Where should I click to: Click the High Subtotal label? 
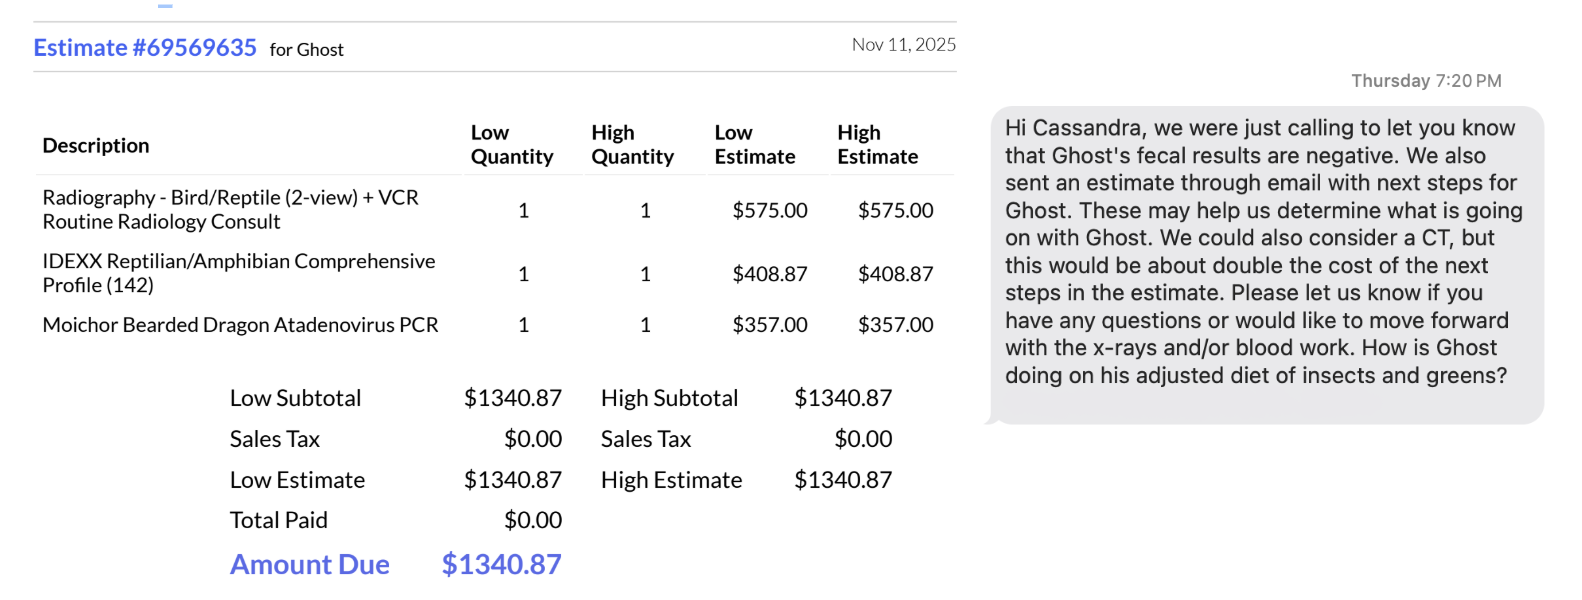(x=669, y=398)
